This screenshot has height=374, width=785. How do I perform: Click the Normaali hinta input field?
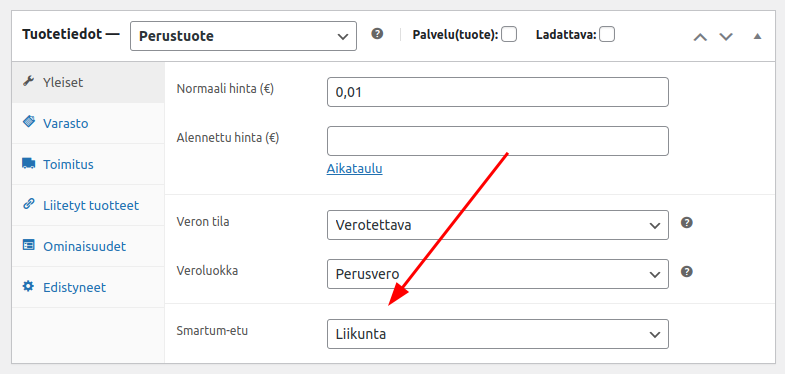click(498, 92)
